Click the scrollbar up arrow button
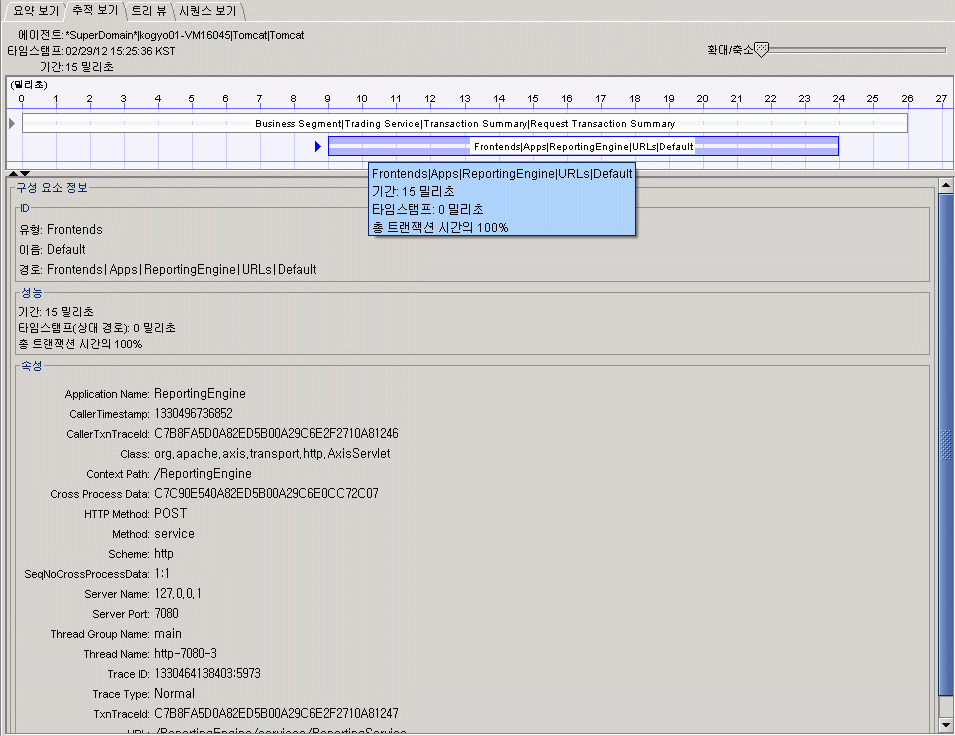955x736 pixels. pos(945,185)
